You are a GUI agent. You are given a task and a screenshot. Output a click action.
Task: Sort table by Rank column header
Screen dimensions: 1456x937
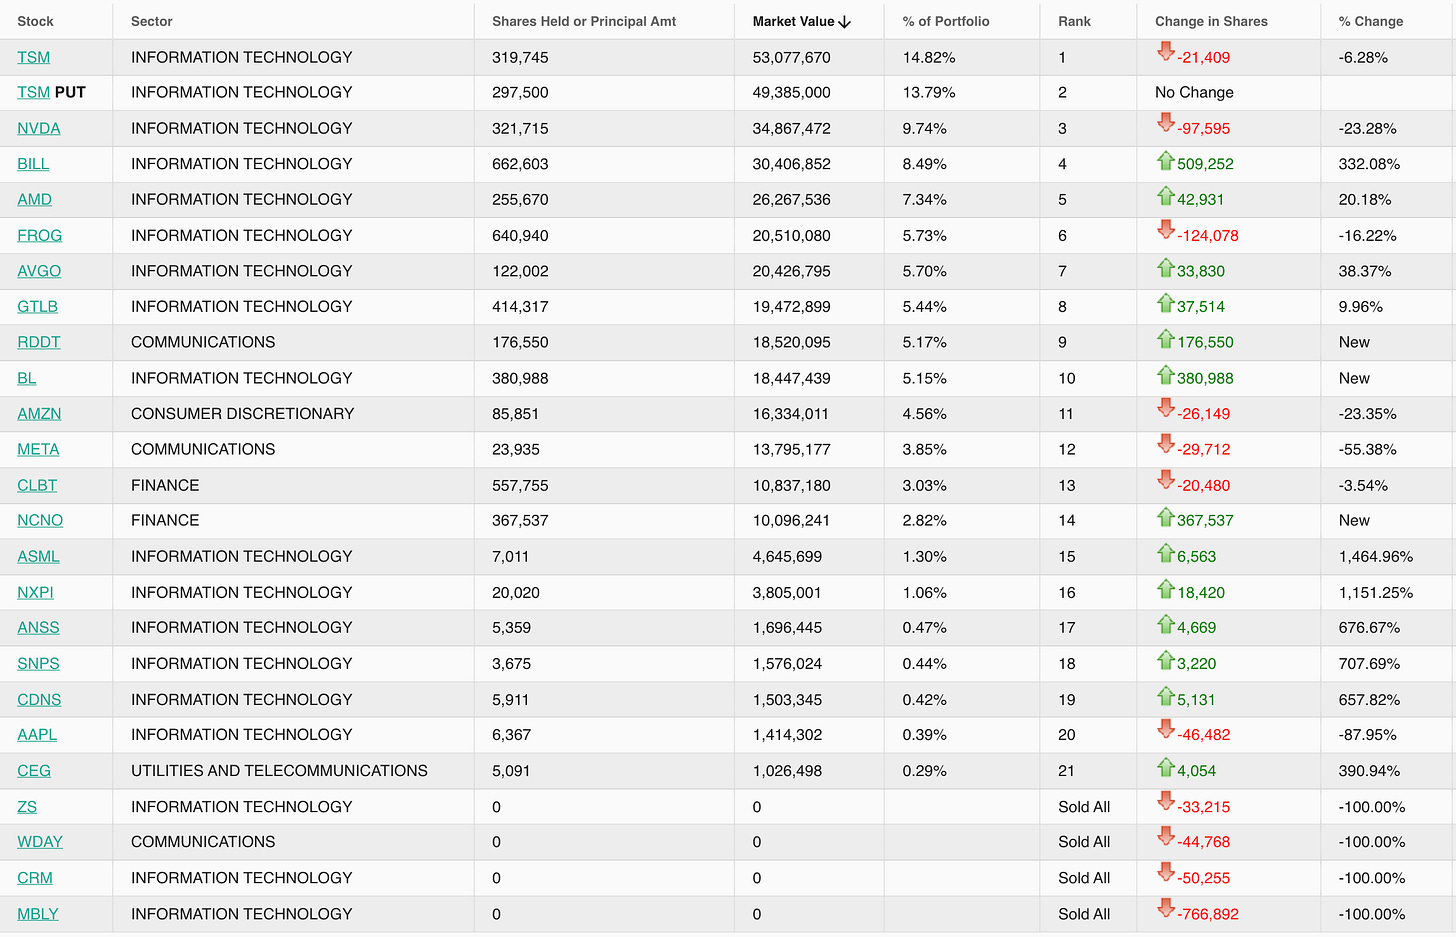[1075, 21]
